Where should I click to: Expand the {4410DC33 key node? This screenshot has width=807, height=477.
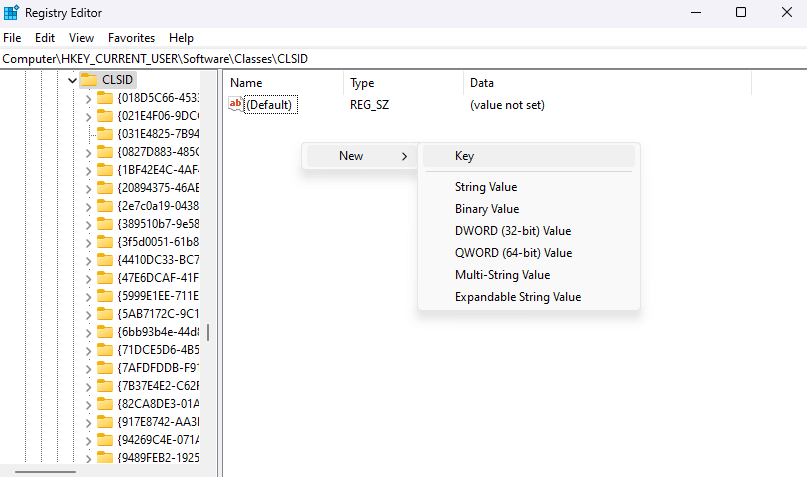point(88,260)
